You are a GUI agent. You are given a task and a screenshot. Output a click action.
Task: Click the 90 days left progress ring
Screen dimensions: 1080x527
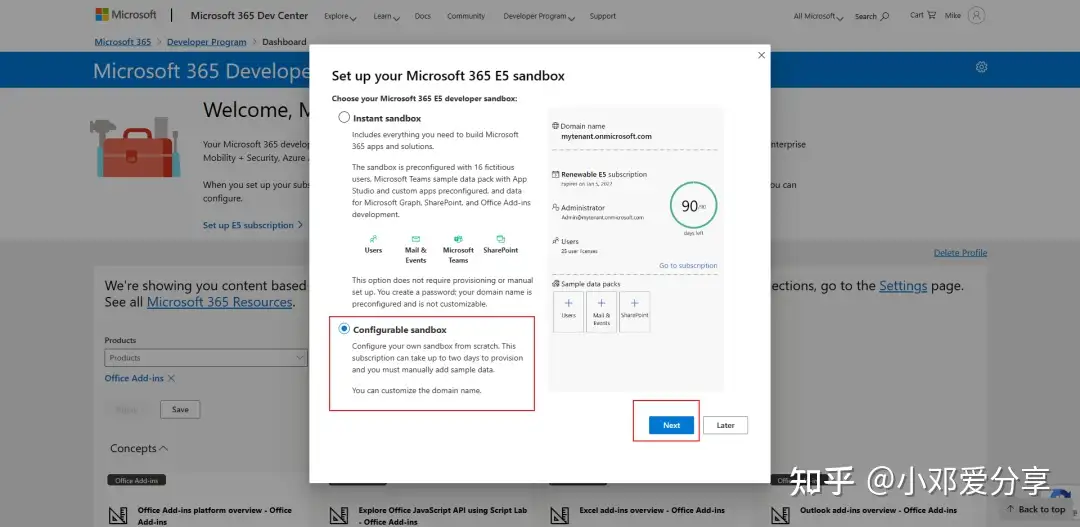(693, 205)
